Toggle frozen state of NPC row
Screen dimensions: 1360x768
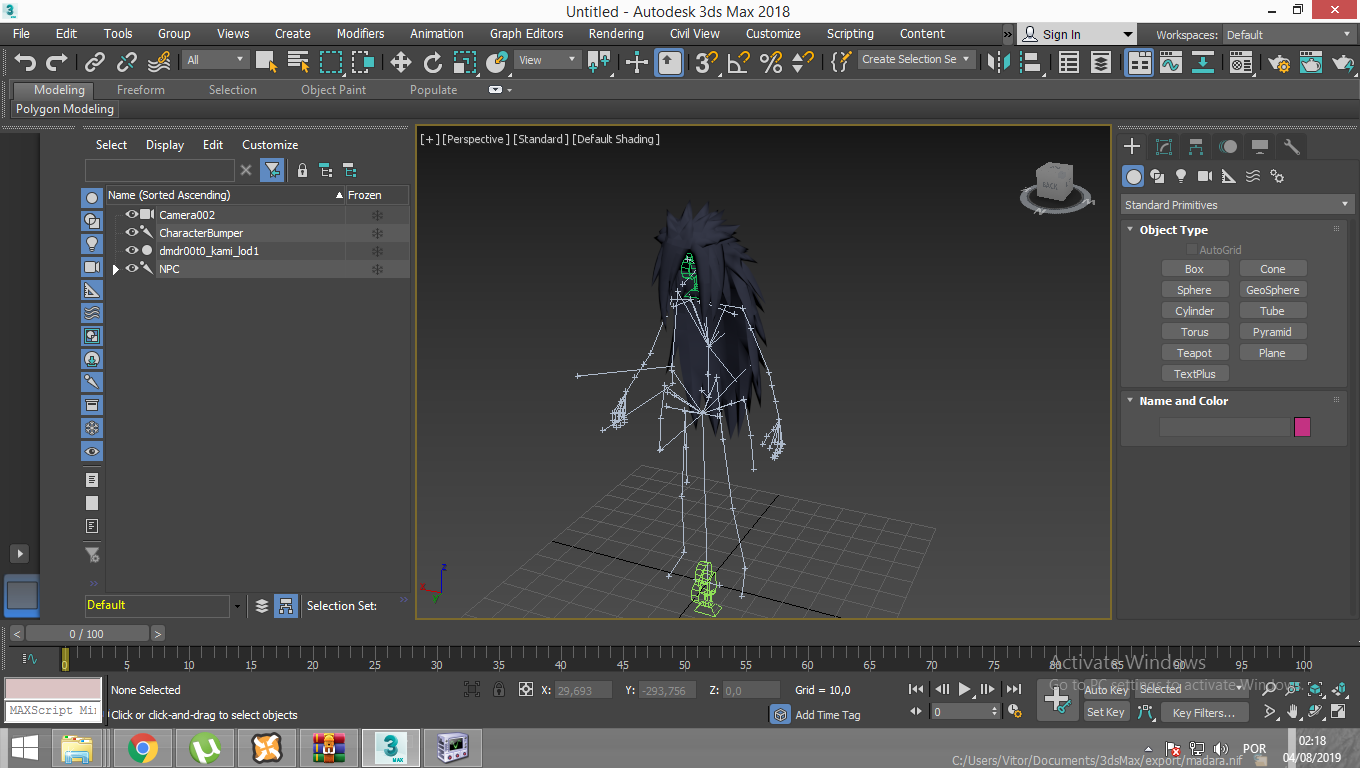tap(377, 269)
